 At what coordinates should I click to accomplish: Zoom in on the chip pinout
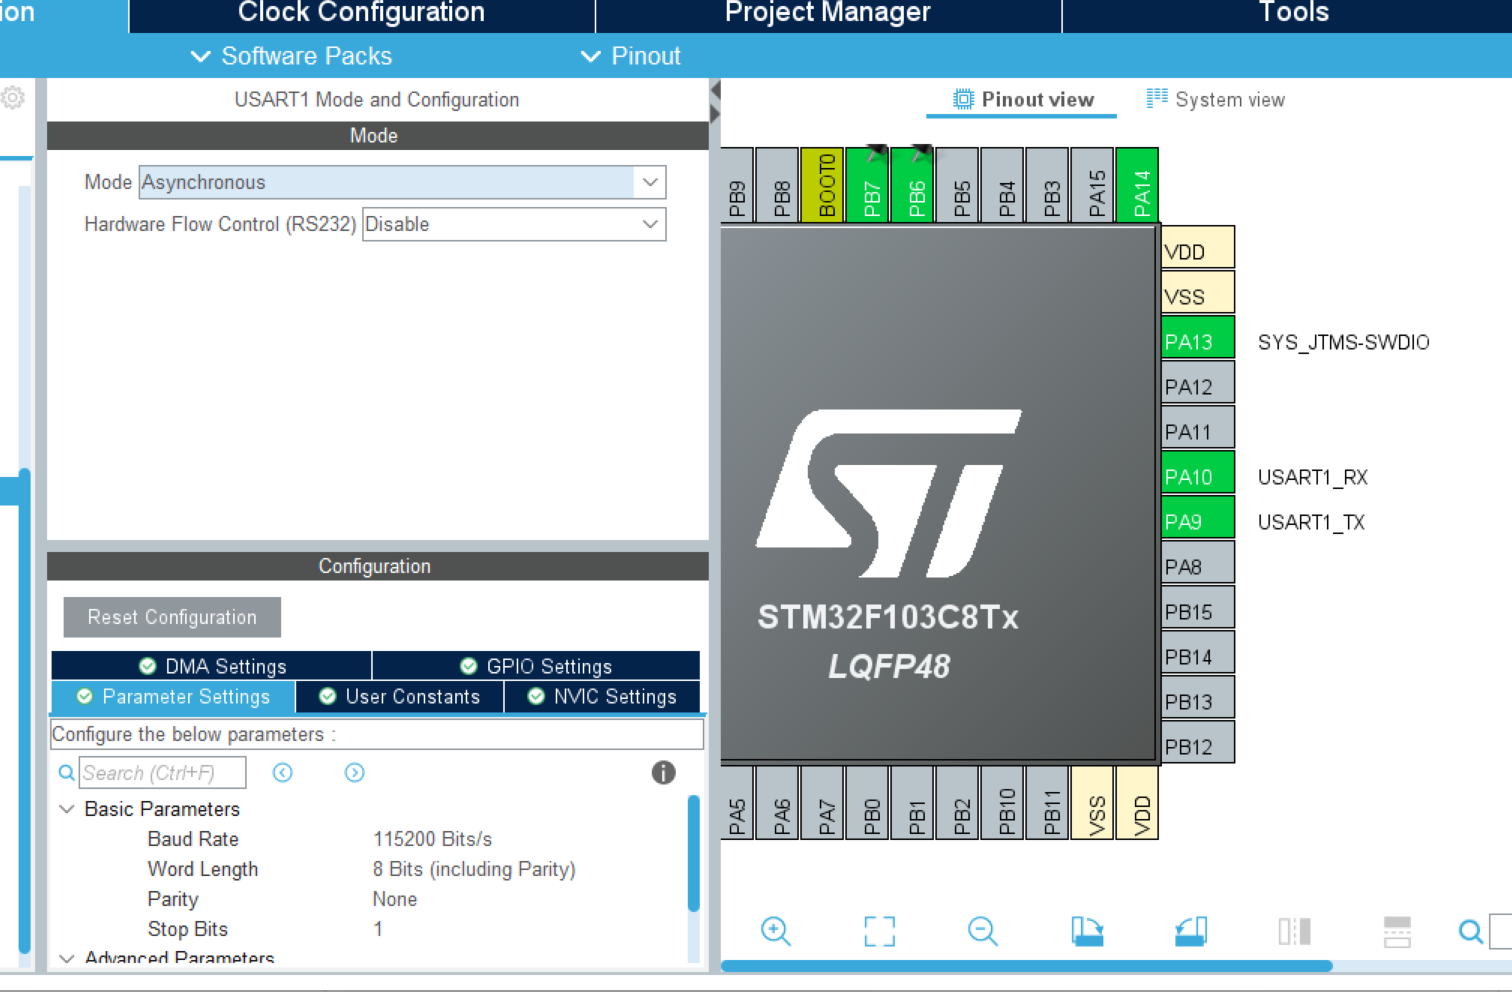click(x=776, y=931)
